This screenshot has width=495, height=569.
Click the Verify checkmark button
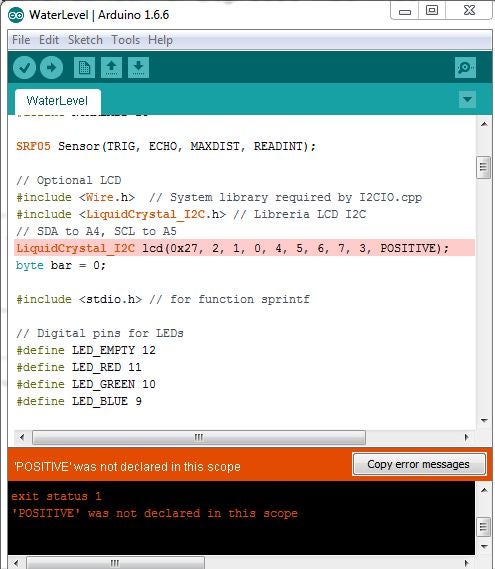[x=24, y=67]
